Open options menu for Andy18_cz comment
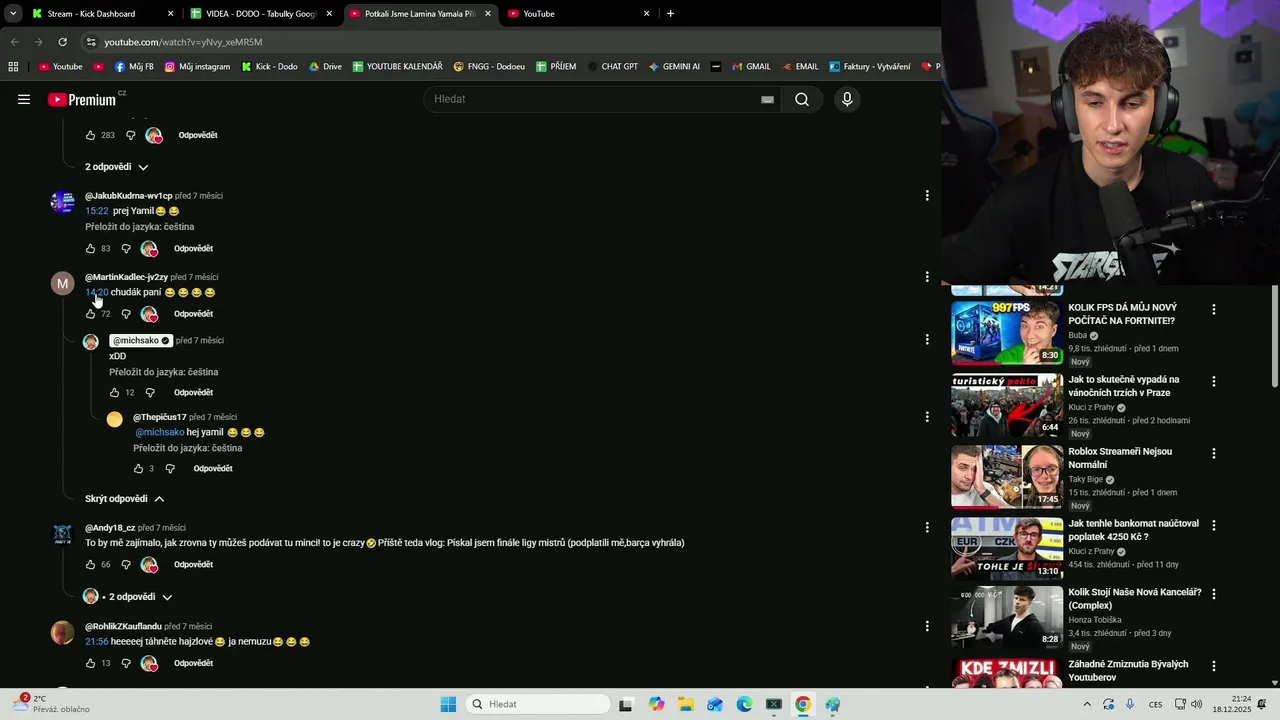The height and width of the screenshot is (720, 1280). pyautogui.click(x=927, y=527)
